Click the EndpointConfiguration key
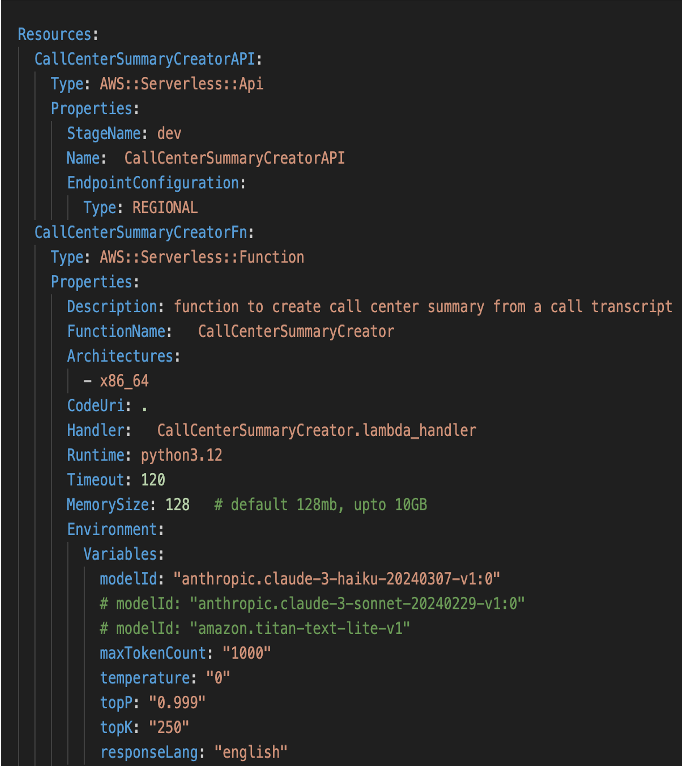This screenshot has width=682, height=766. 153,183
